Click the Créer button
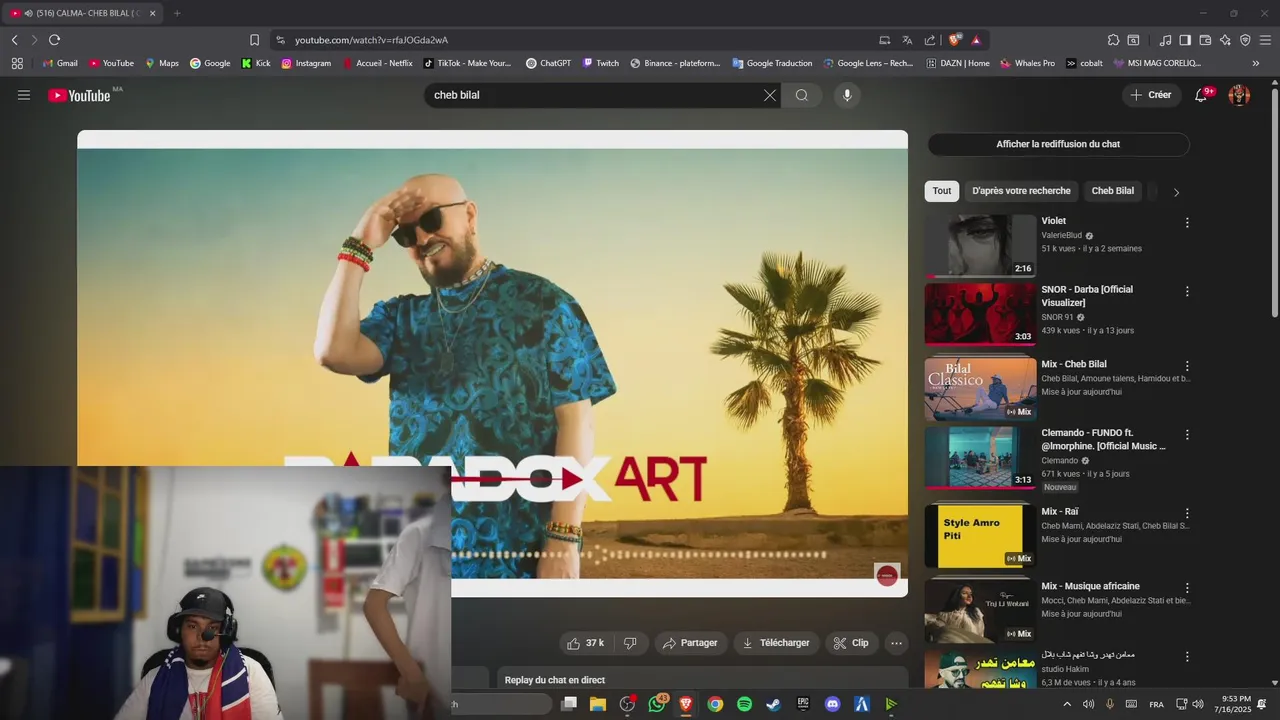The width and height of the screenshot is (1280, 720). tap(1151, 95)
